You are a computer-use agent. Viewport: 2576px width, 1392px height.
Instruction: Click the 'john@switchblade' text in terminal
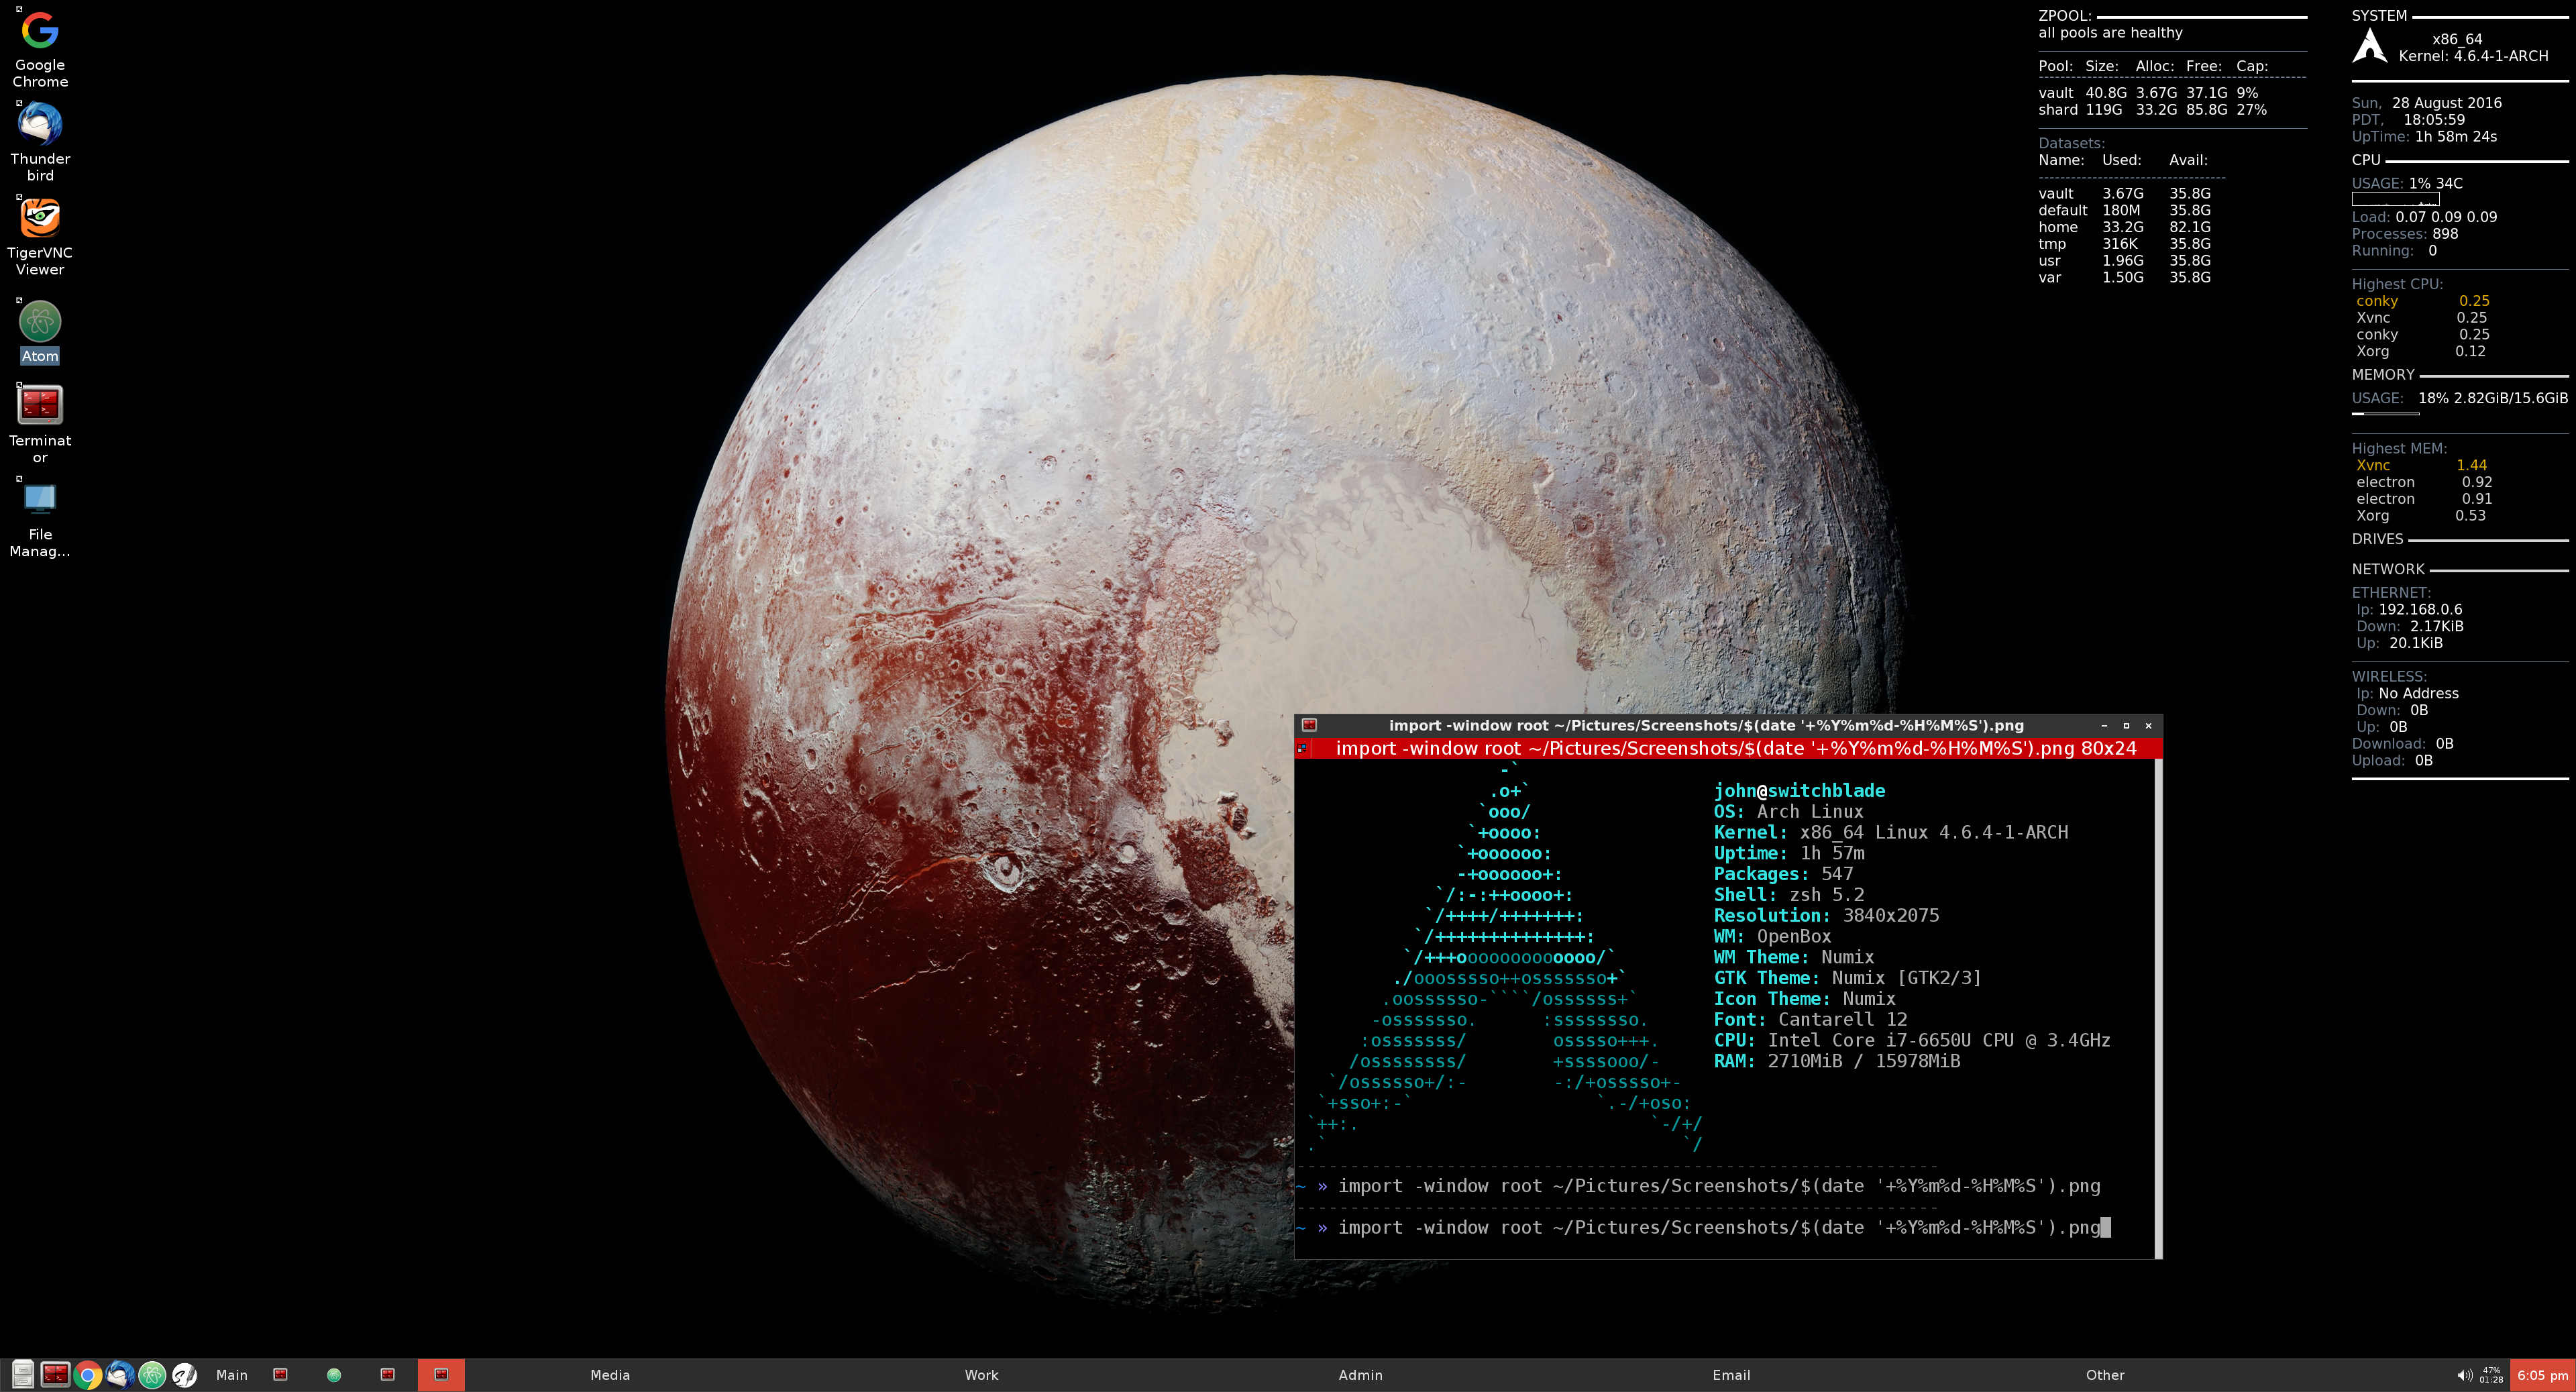point(1799,790)
